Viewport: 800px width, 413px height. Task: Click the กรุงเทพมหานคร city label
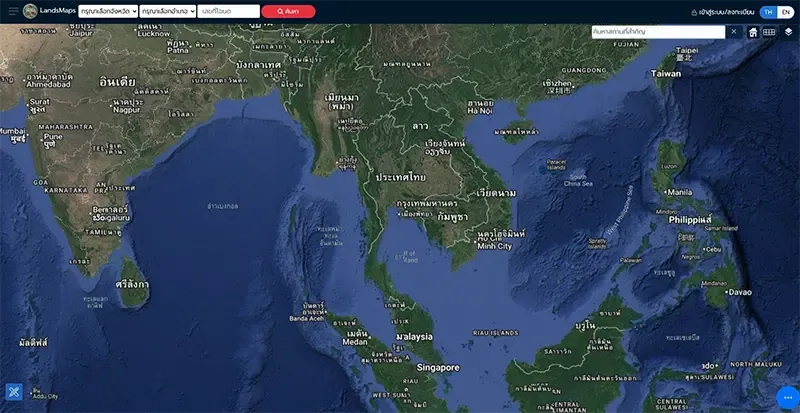427,203
